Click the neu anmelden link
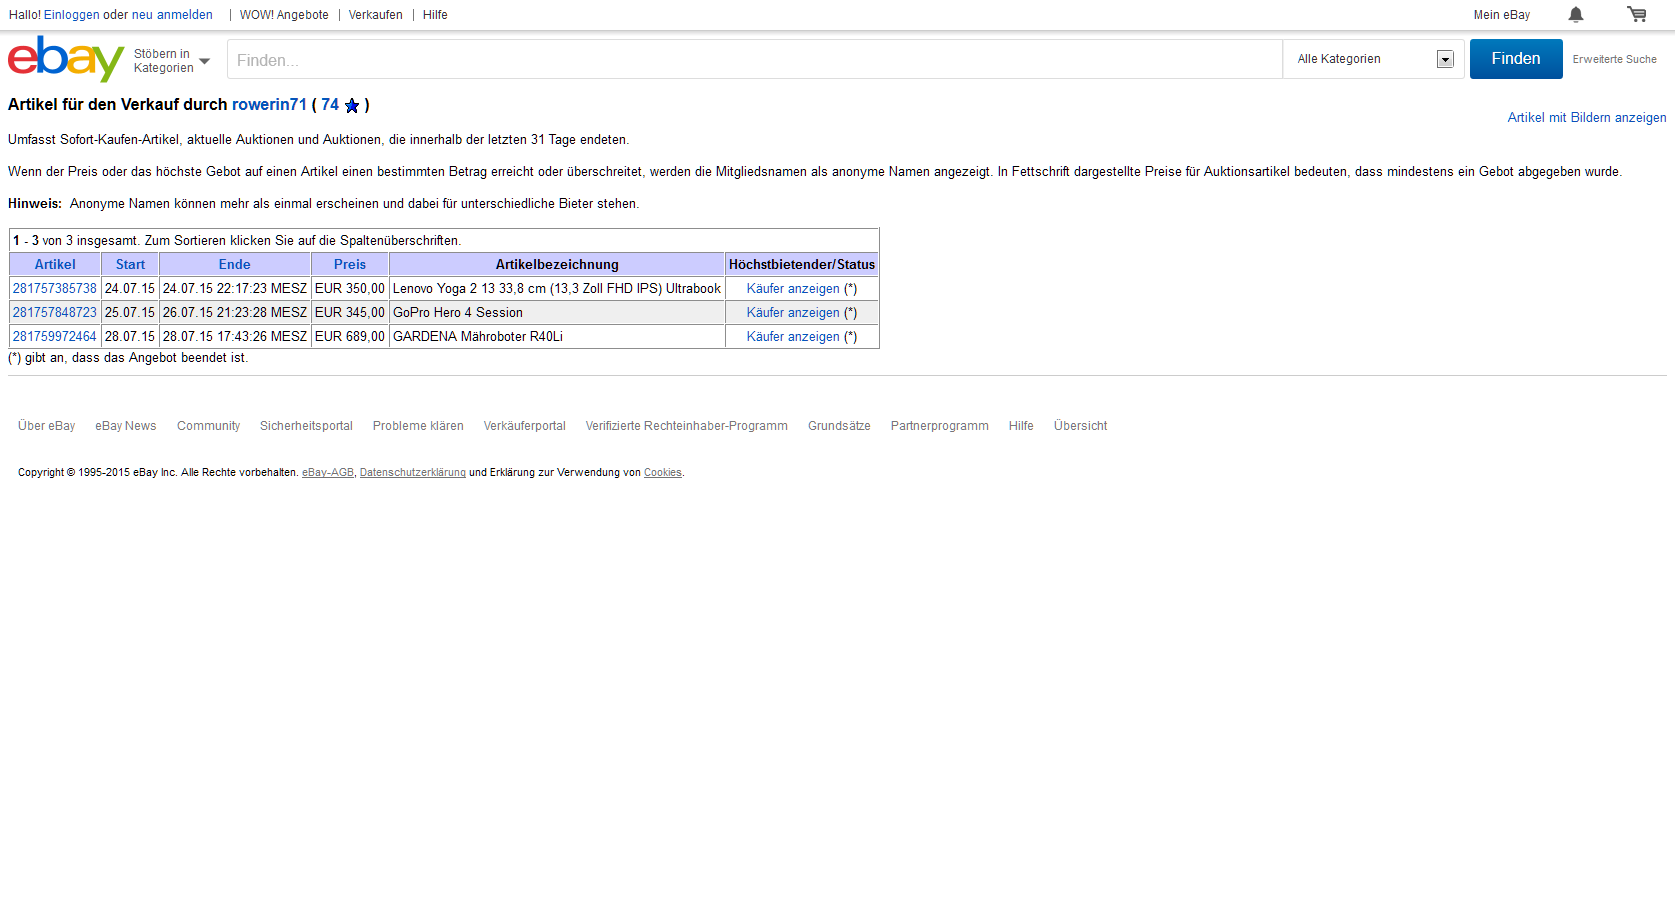 click(172, 15)
